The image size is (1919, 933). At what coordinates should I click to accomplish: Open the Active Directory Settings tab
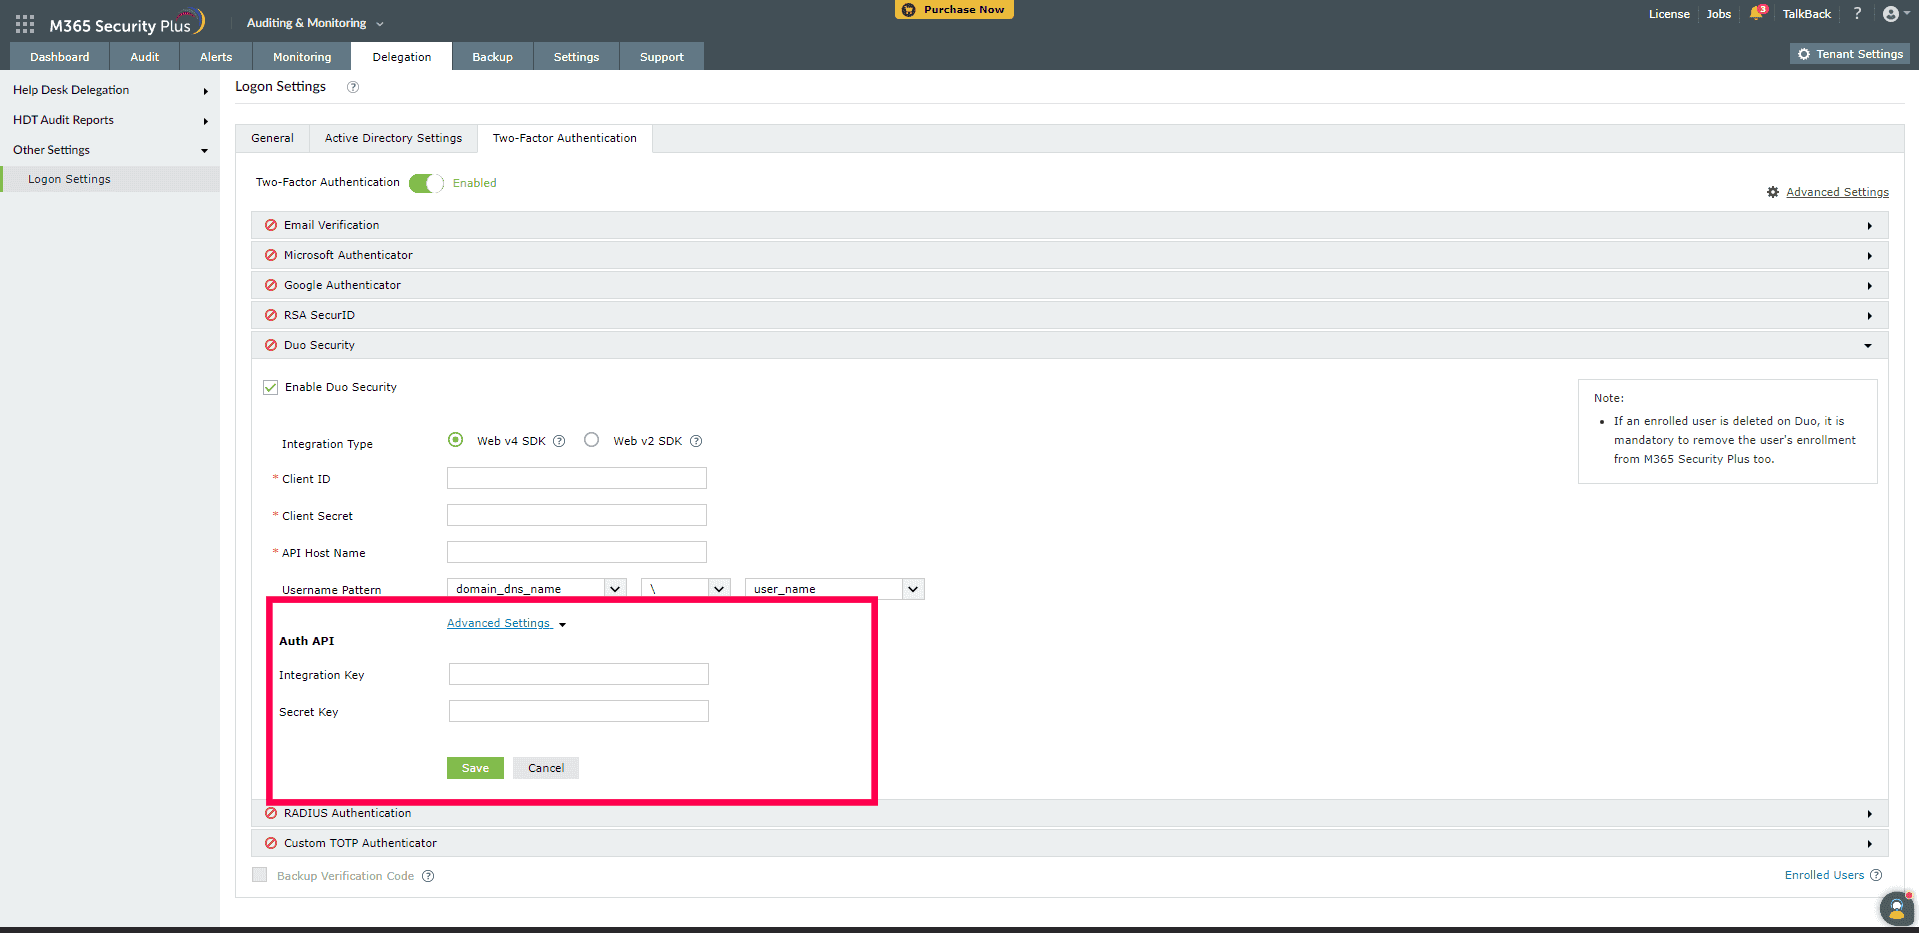[x=394, y=139]
